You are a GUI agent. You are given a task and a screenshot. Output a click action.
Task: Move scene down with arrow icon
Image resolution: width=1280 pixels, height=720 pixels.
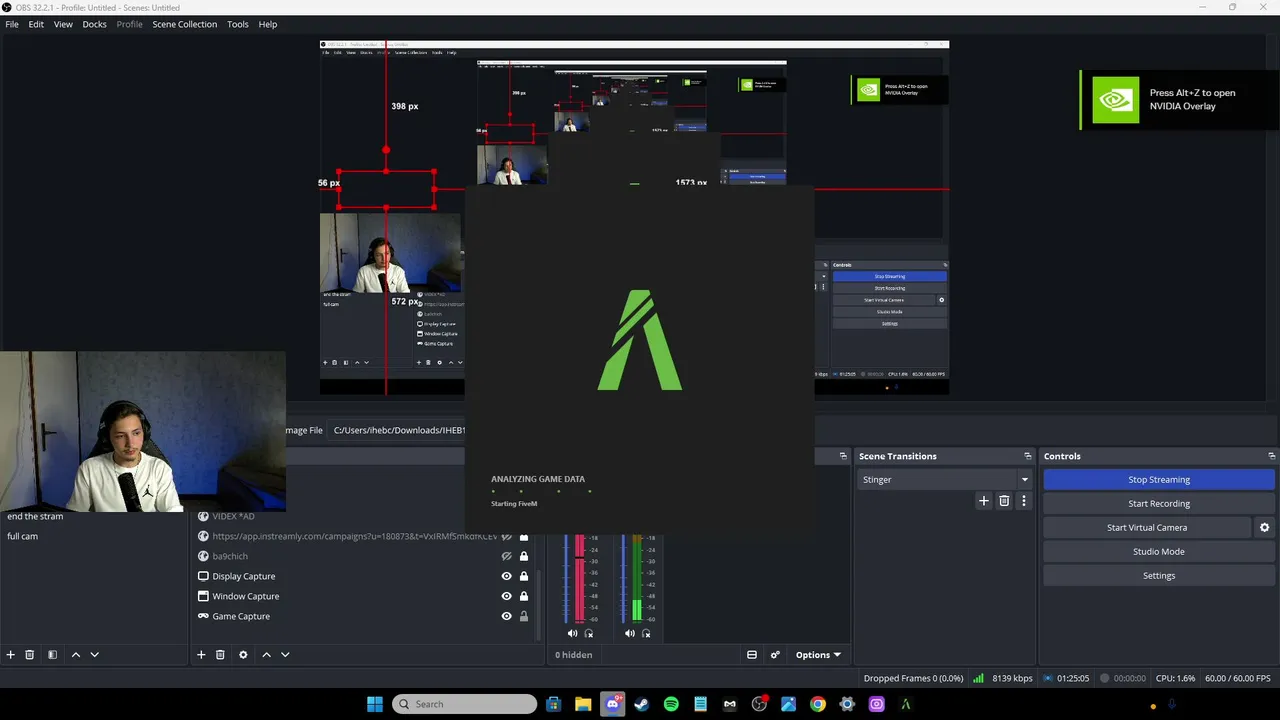coord(95,655)
